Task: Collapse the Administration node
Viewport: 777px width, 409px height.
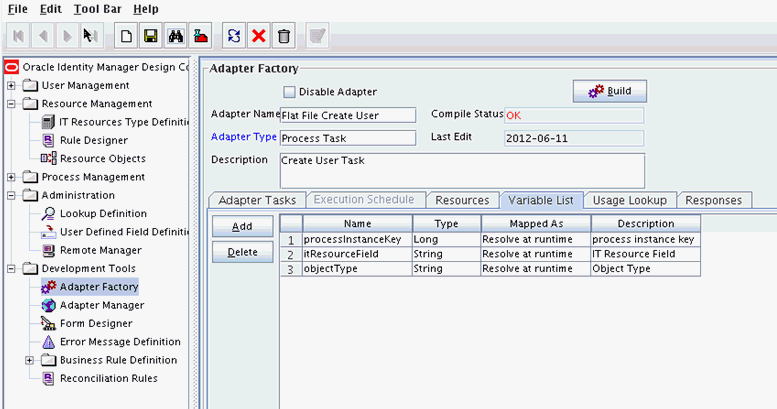Action: tap(11, 195)
